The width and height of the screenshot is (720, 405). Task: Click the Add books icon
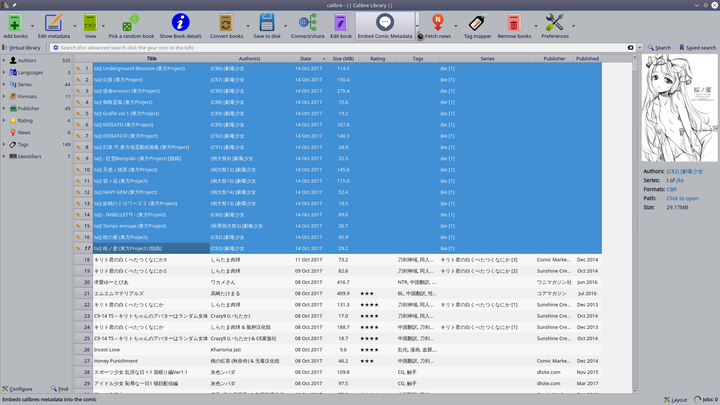click(15, 21)
